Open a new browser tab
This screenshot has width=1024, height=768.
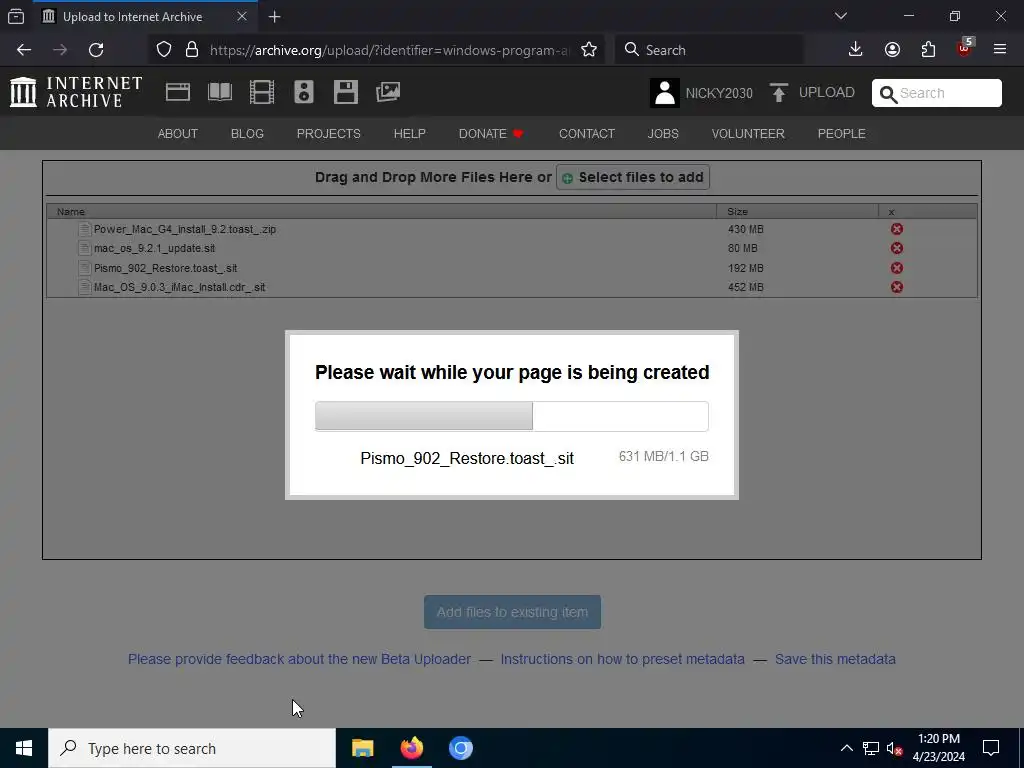(274, 16)
